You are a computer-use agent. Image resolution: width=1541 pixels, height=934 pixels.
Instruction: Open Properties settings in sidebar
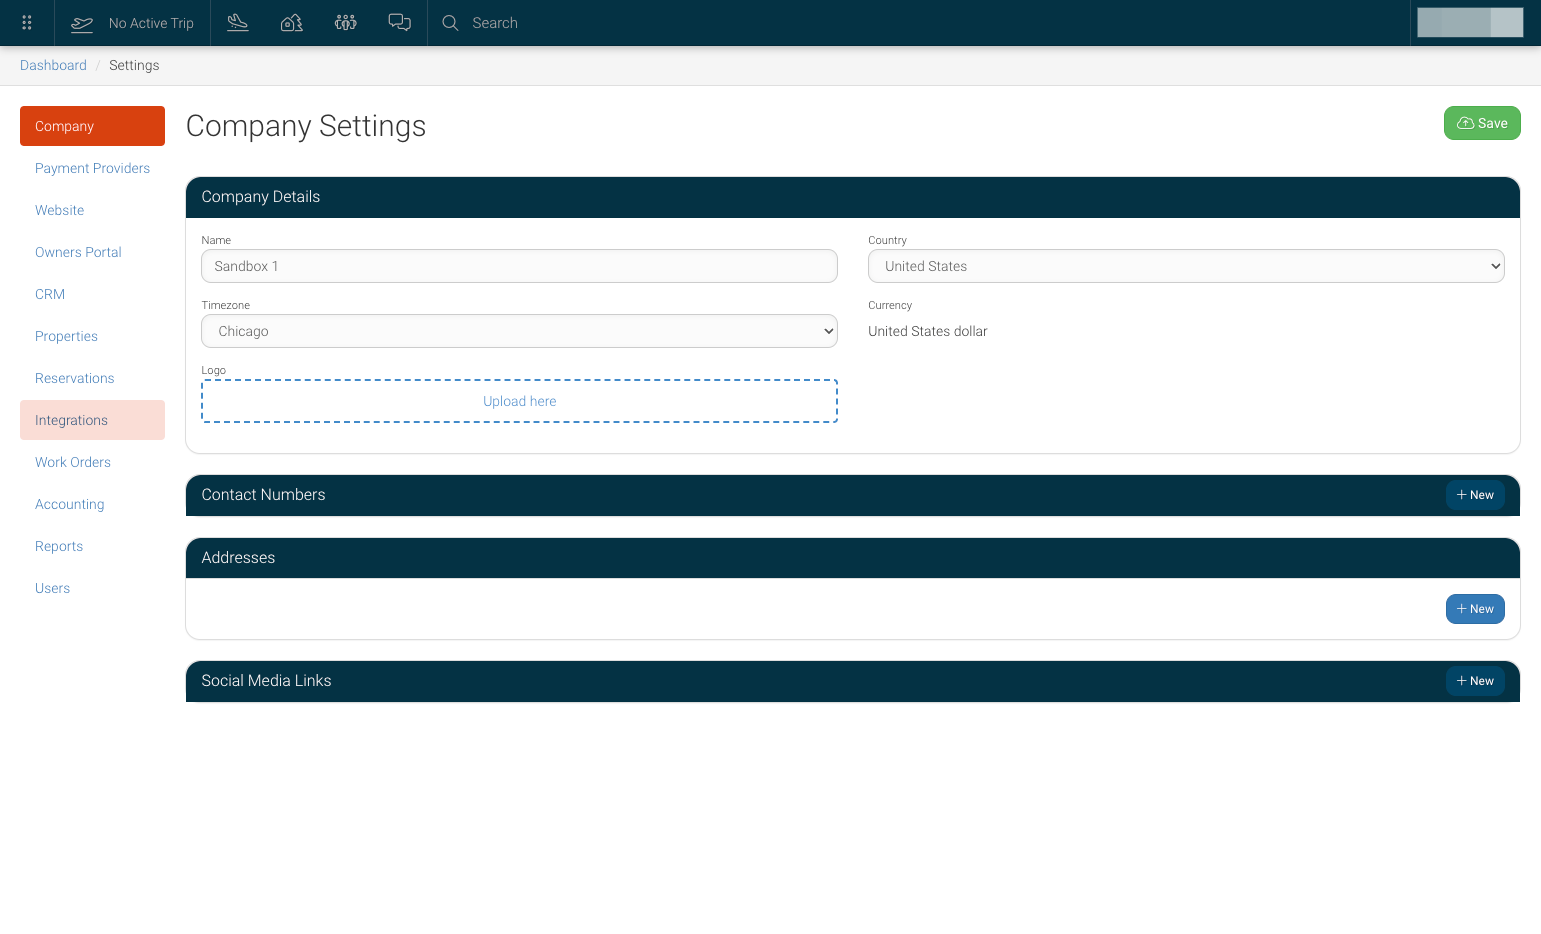click(92, 336)
